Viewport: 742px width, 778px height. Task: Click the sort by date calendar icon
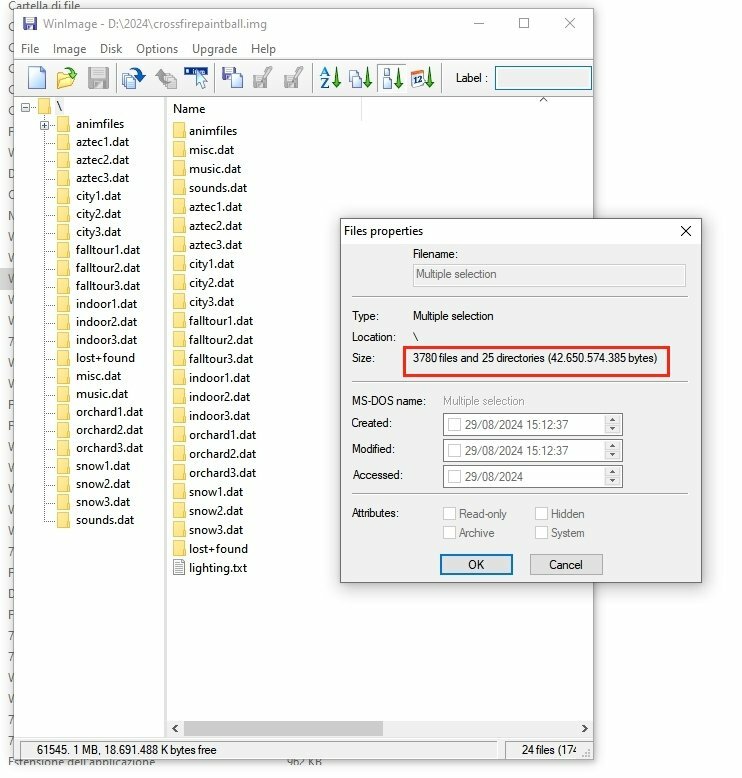point(422,78)
